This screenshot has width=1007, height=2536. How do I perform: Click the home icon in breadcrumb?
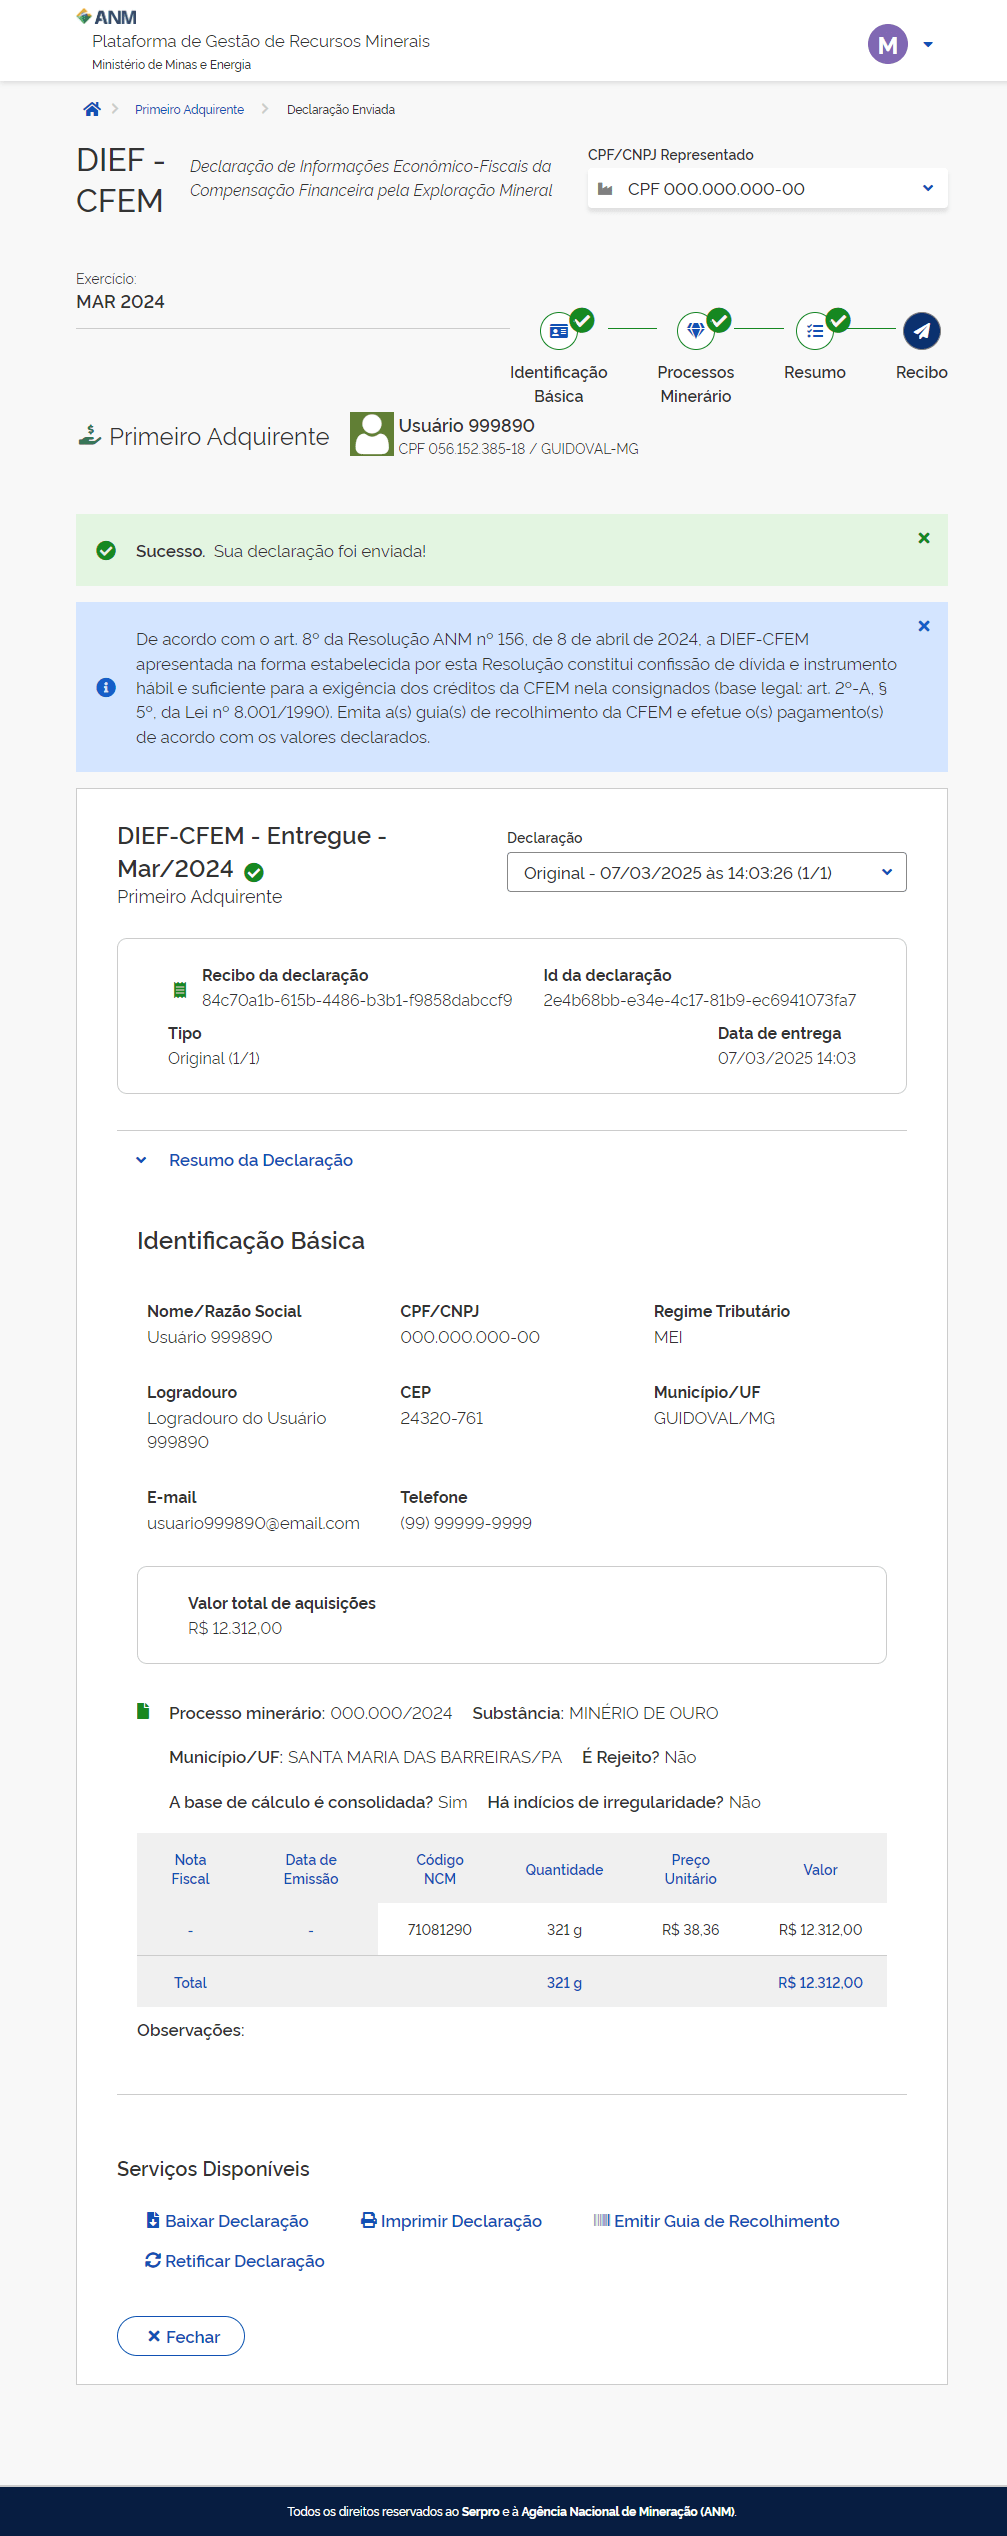point(92,109)
